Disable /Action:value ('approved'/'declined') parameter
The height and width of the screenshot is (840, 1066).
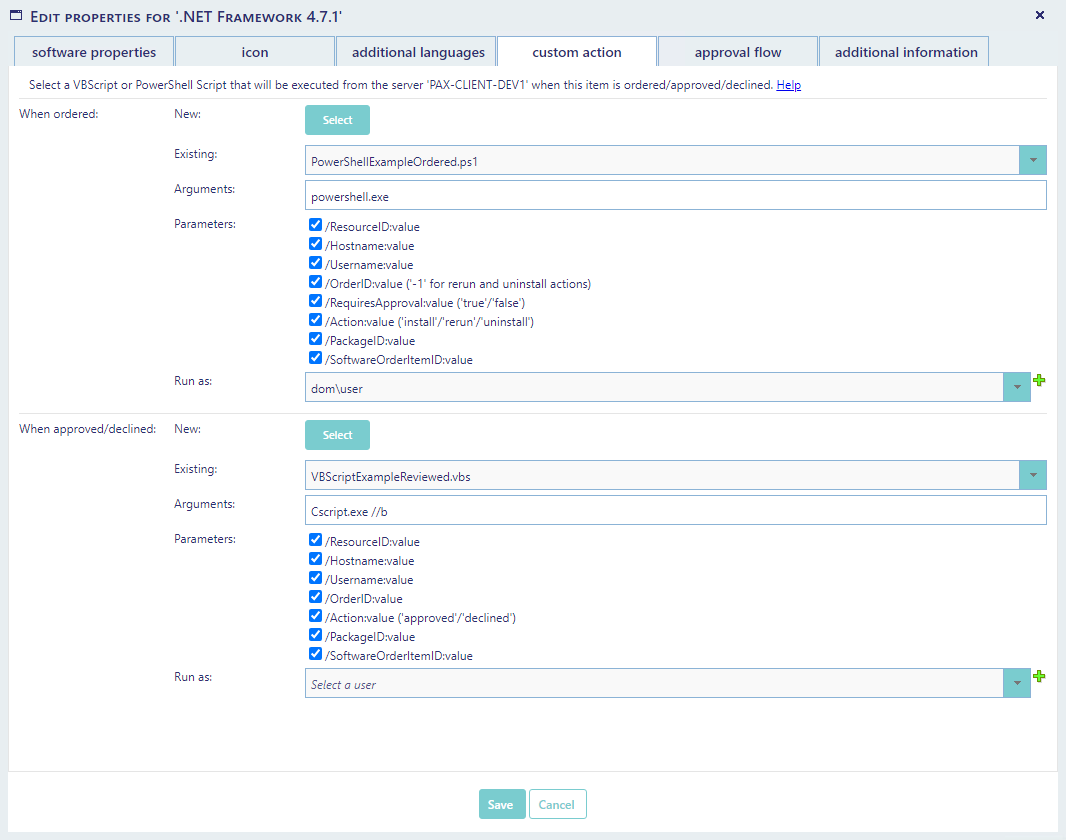click(316, 617)
